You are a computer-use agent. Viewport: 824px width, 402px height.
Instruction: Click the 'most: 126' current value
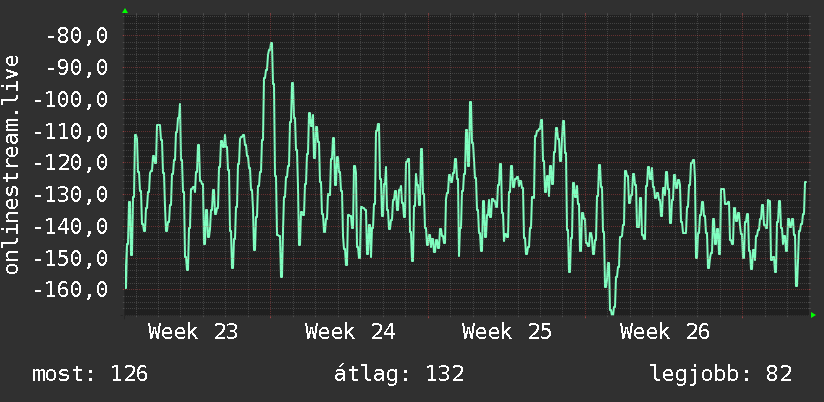[x=90, y=374]
